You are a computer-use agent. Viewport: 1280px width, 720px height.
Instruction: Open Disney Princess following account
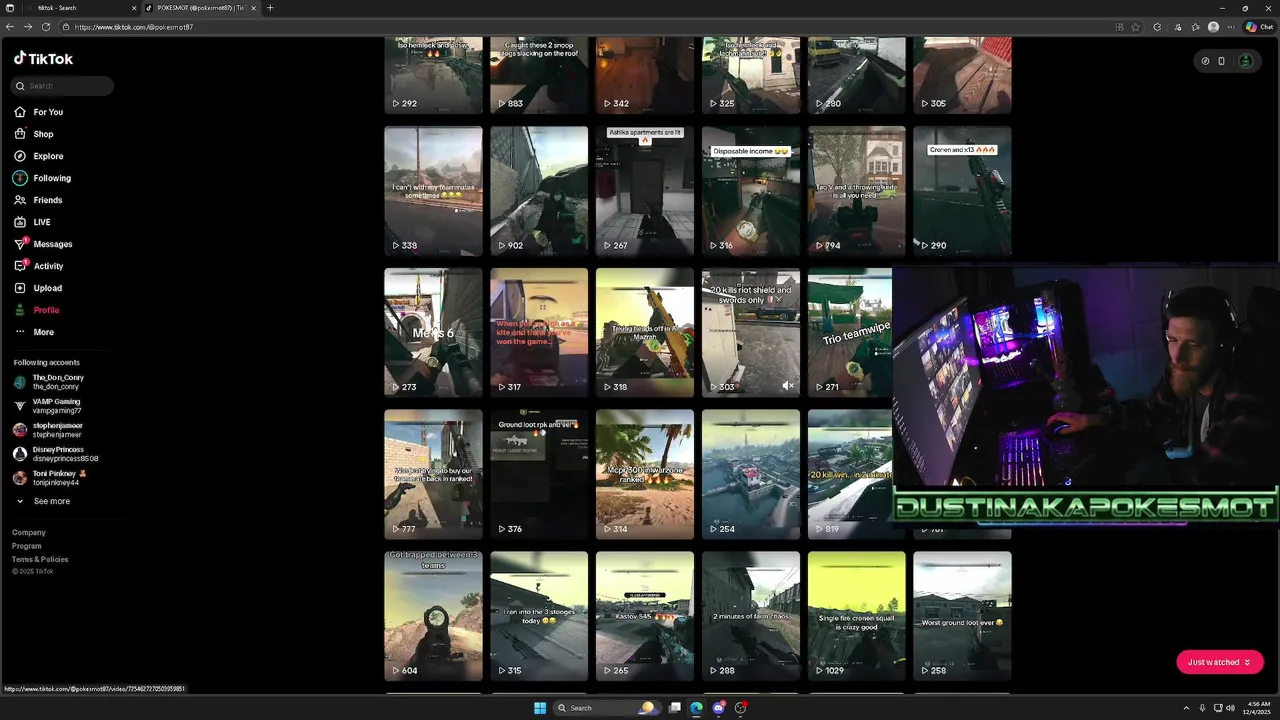click(55, 454)
